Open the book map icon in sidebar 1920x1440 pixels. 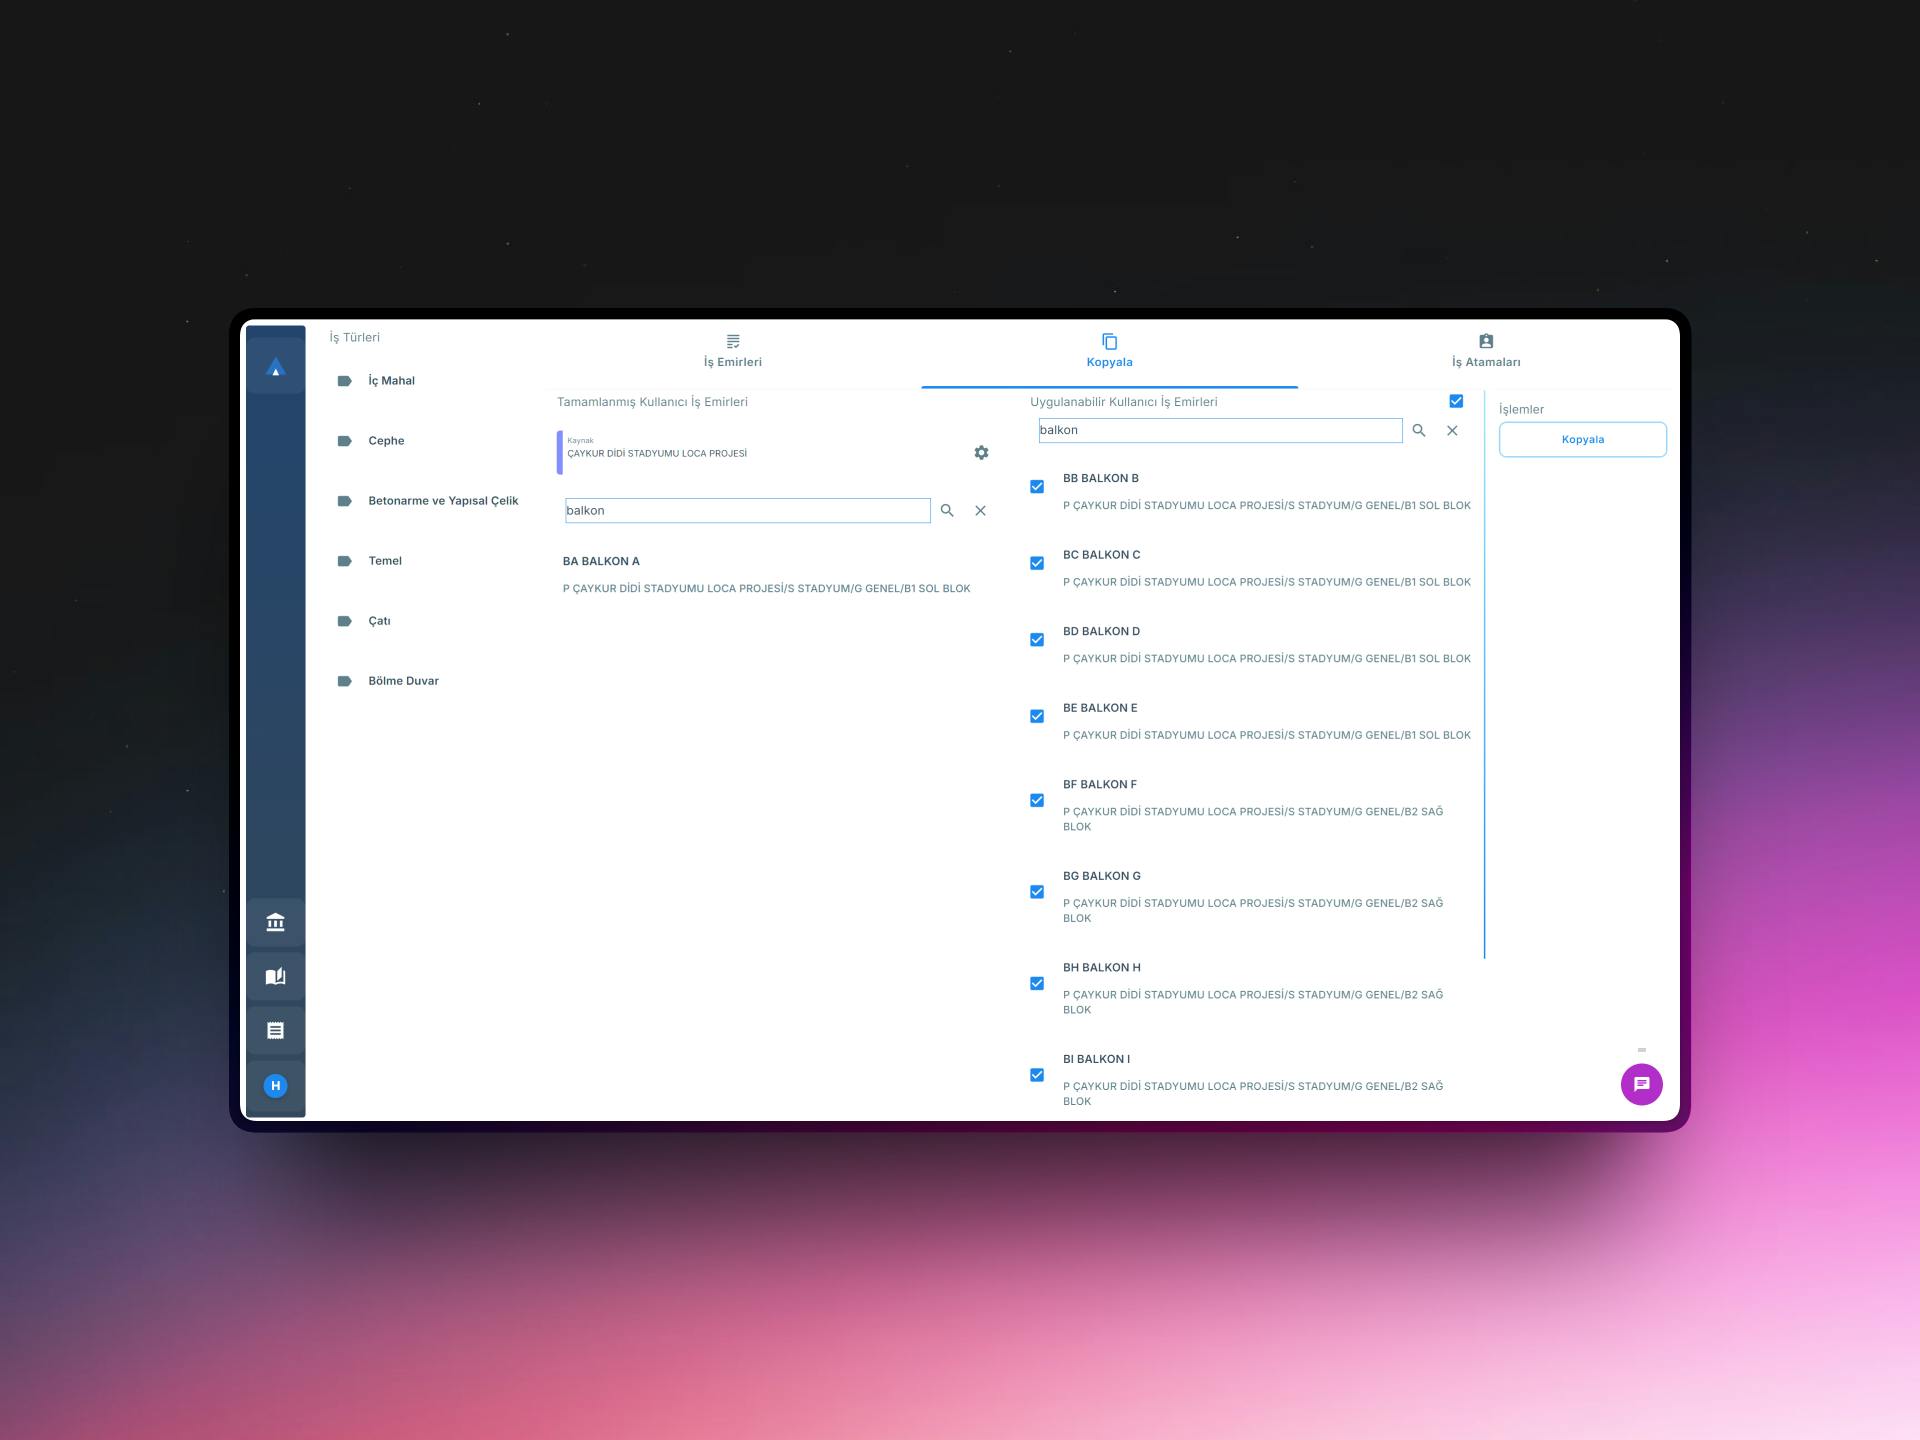(x=276, y=976)
